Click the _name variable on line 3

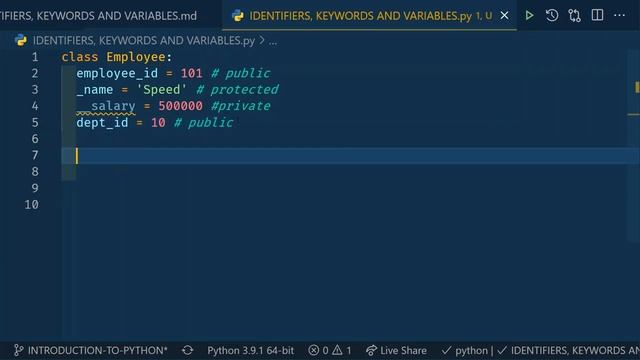pos(95,90)
